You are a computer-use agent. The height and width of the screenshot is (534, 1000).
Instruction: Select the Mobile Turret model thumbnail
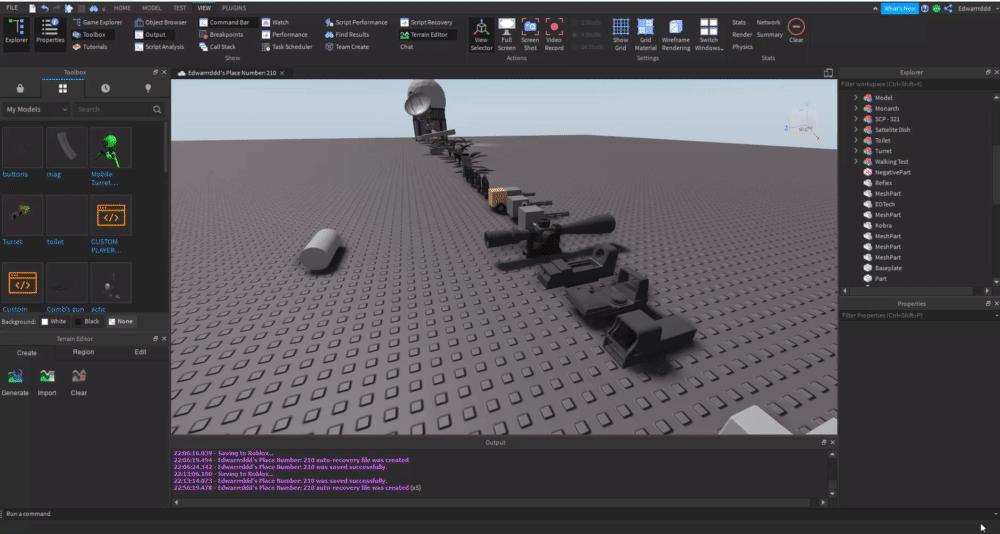[x=111, y=147]
